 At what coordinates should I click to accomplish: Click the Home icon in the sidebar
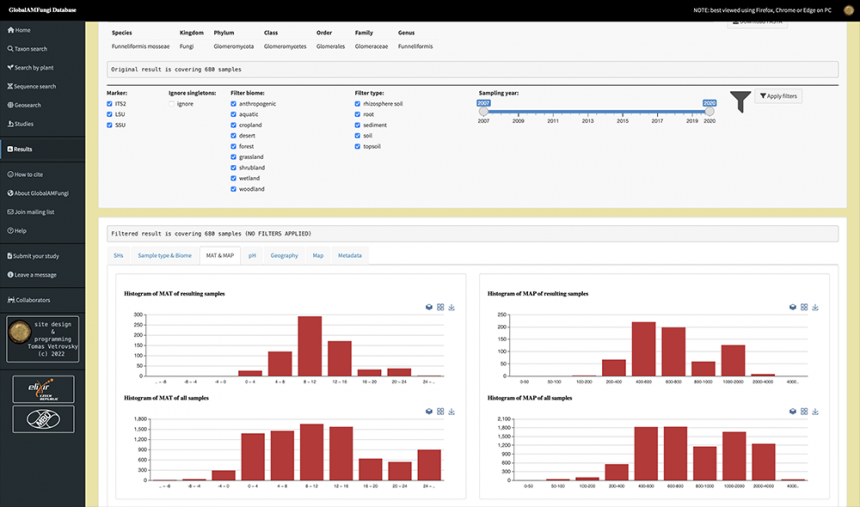pos(10,30)
